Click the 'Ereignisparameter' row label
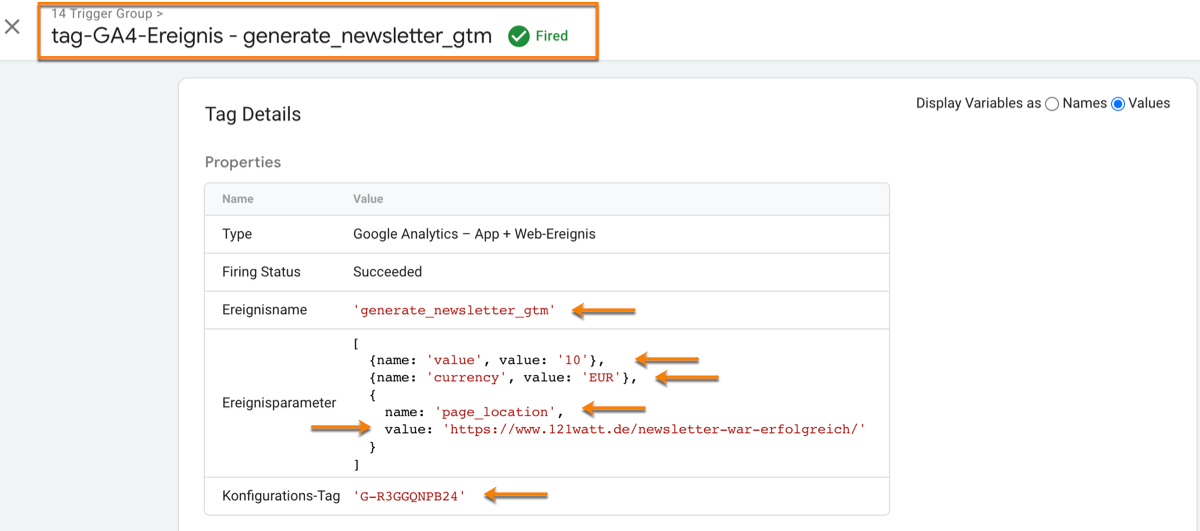Screen dimensions: 1200x531 pos(279,403)
